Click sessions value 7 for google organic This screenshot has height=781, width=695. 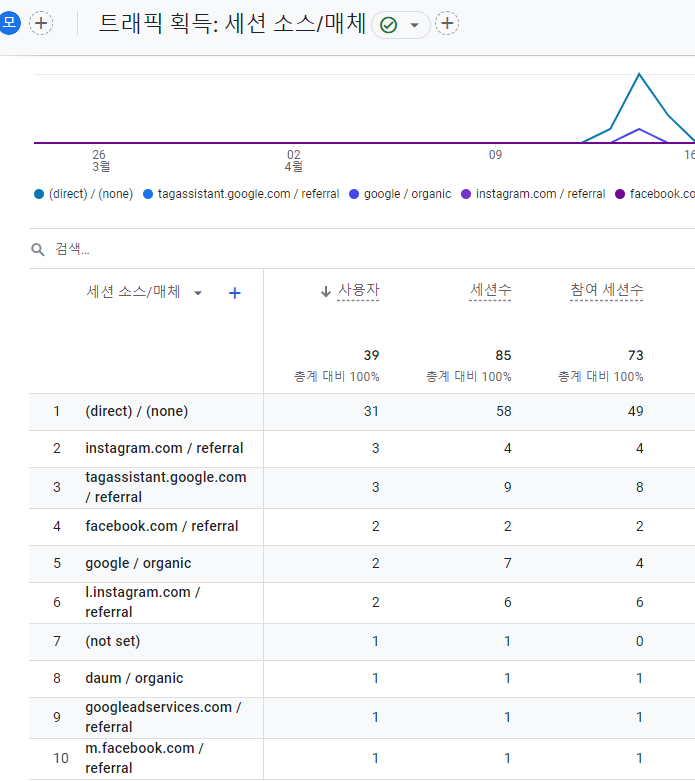tap(508, 563)
